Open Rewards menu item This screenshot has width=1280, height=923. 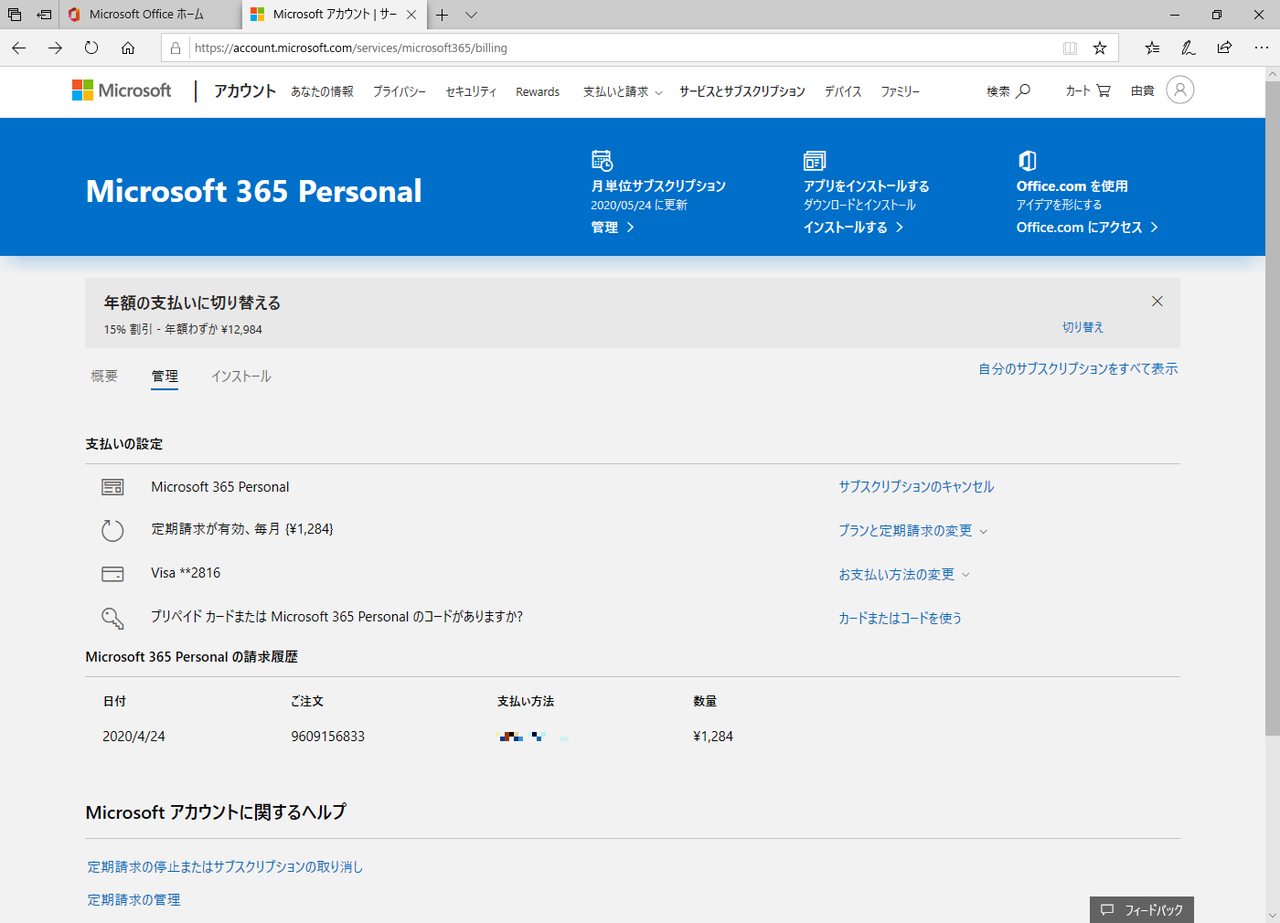tap(538, 92)
